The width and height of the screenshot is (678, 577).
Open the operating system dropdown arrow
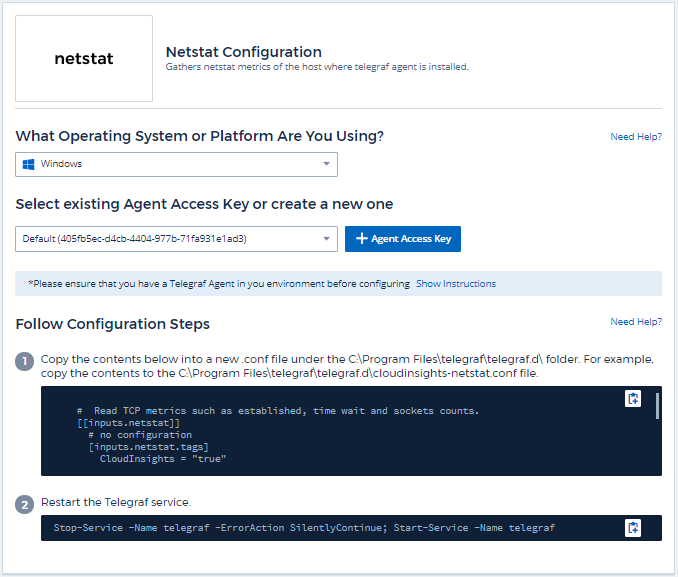(326, 164)
